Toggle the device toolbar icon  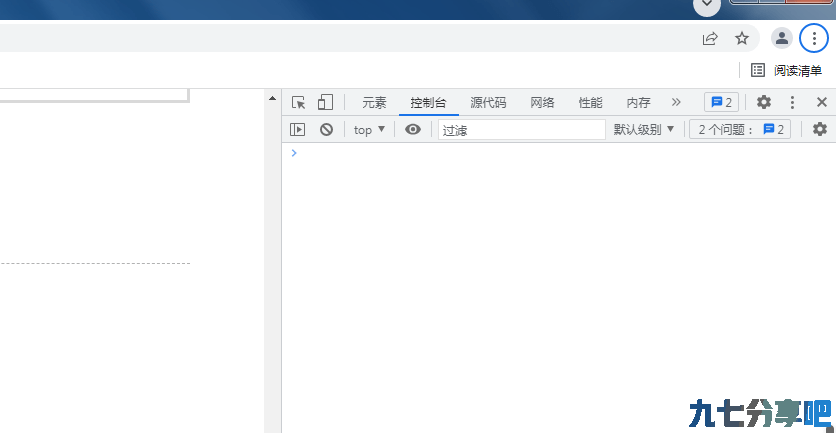pos(325,102)
